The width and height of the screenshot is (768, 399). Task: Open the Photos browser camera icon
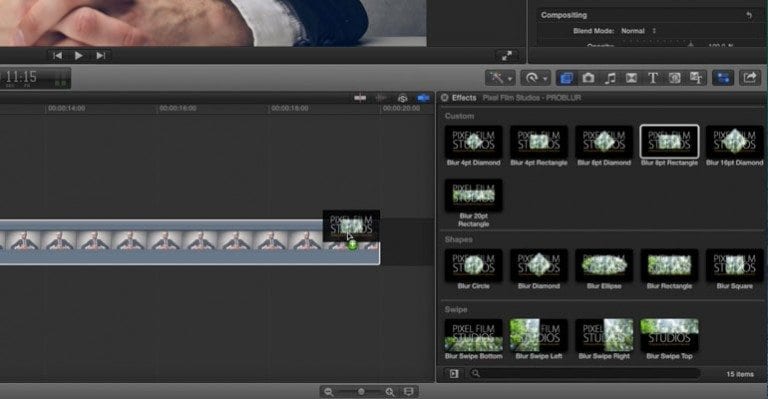(588, 78)
